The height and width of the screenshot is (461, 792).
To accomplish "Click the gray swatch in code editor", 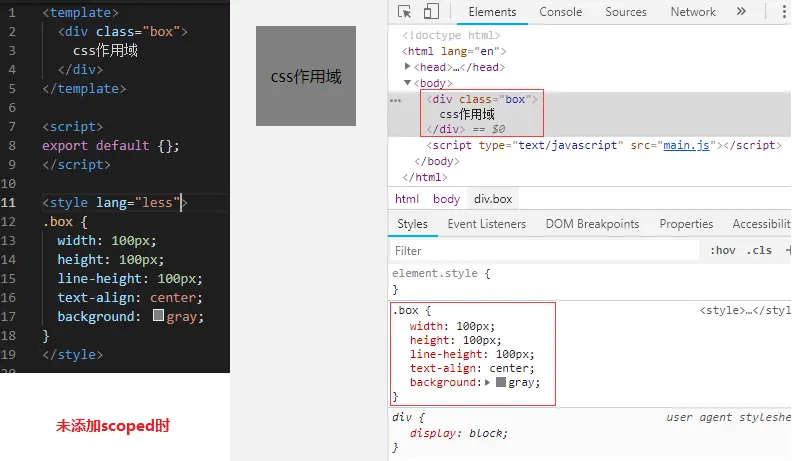I will 158,315.
